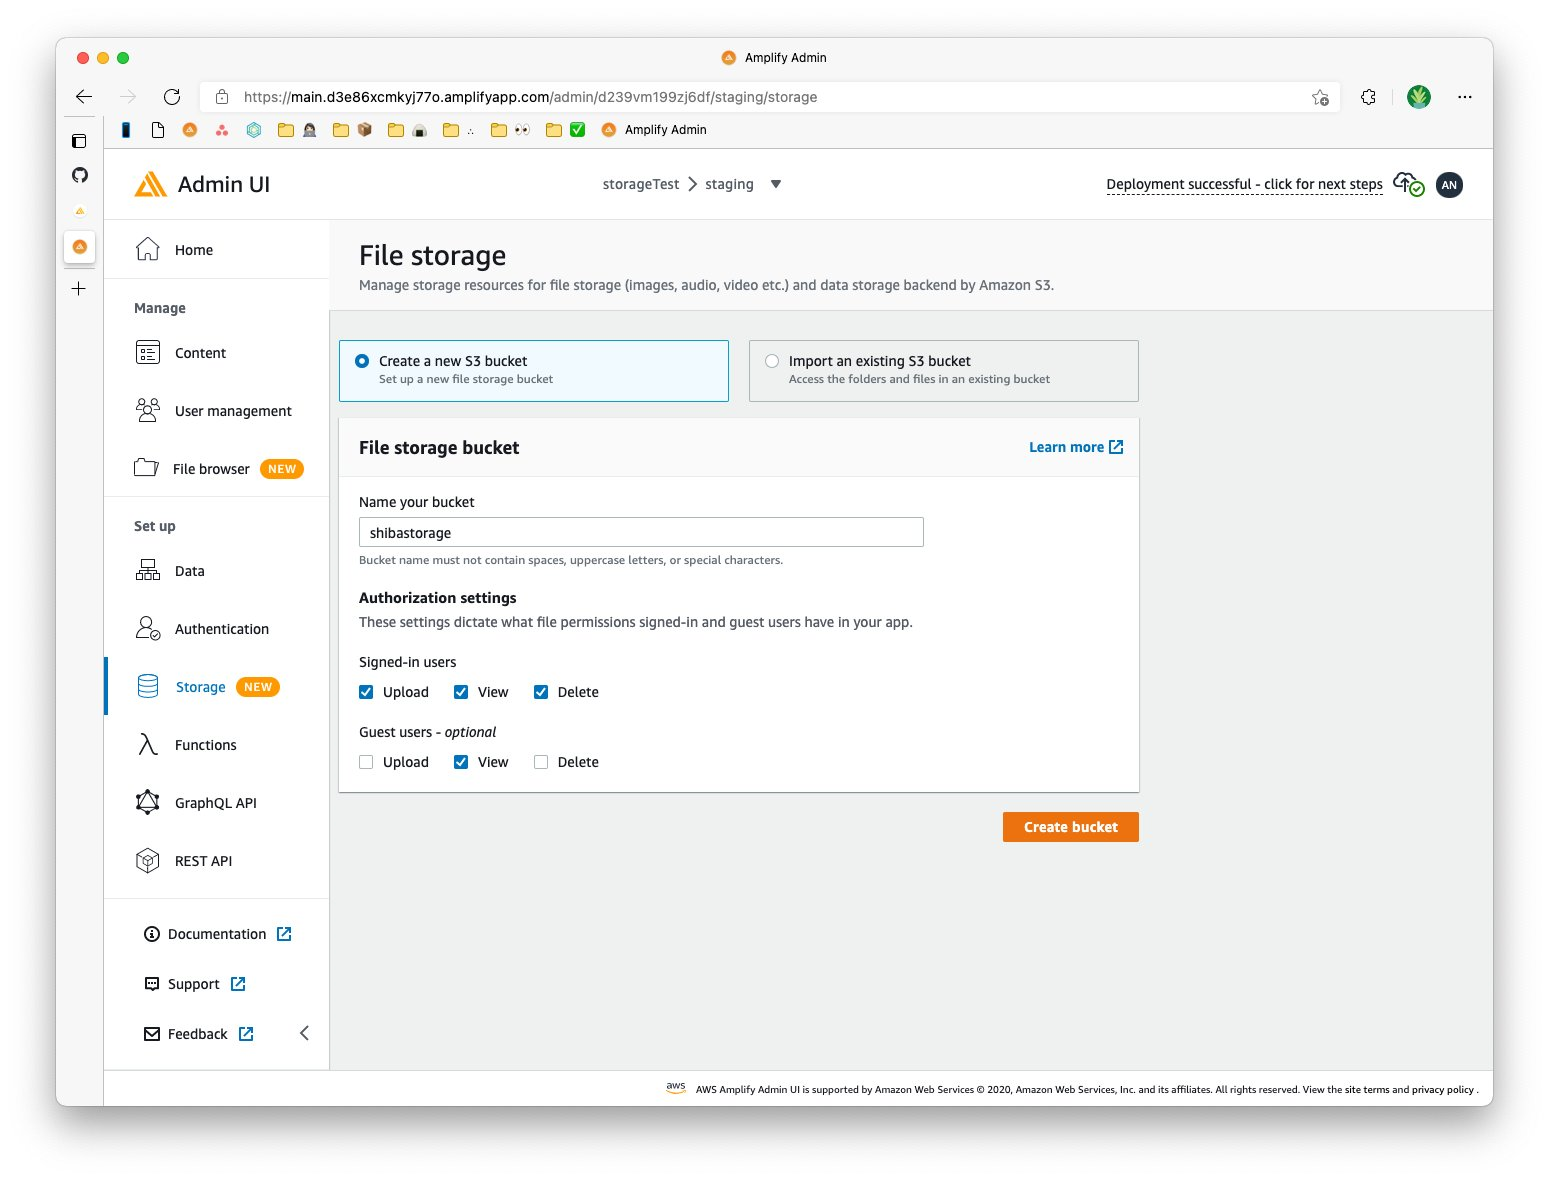Open the Feedback external link
The image size is (1549, 1180).
(x=199, y=1034)
